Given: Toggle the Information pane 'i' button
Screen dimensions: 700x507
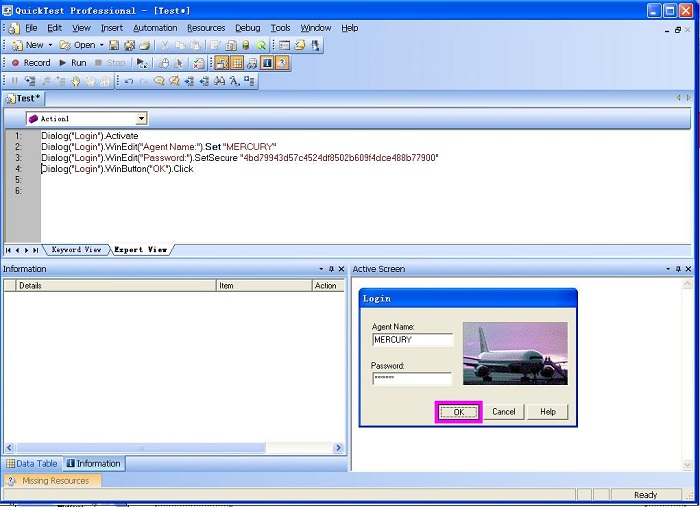Looking at the screenshot, I should 267,63.
